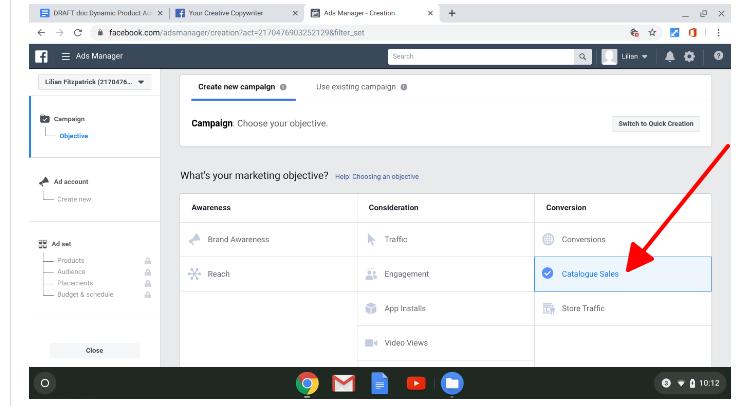Click the browser address bar URL

click(237, 32)
